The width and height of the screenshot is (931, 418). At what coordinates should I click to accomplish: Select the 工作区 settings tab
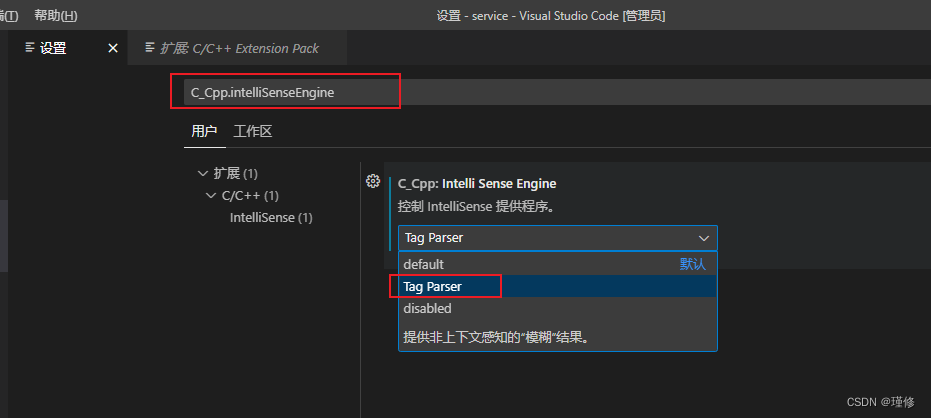(252, 131)
